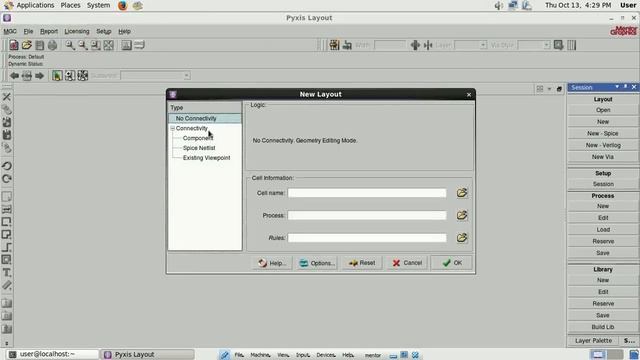Click the green selection mode icon
The image size is (640, 360).
pos(57,76)
